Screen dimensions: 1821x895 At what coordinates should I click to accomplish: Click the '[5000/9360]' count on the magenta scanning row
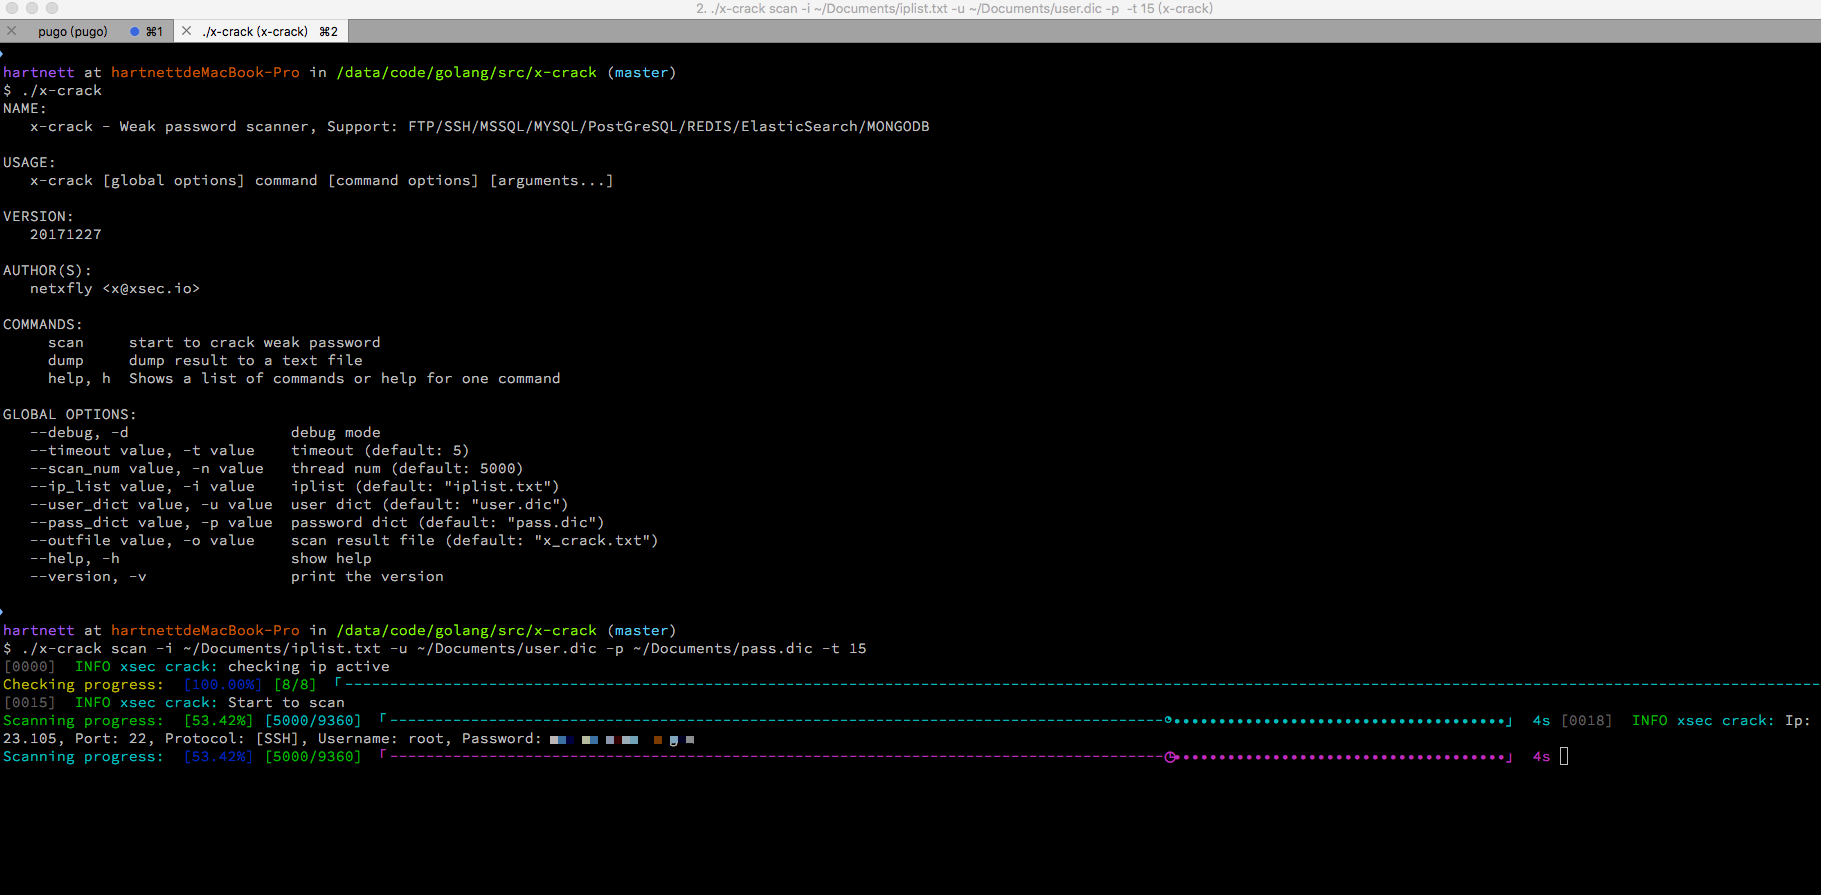[x=312, y=756]
